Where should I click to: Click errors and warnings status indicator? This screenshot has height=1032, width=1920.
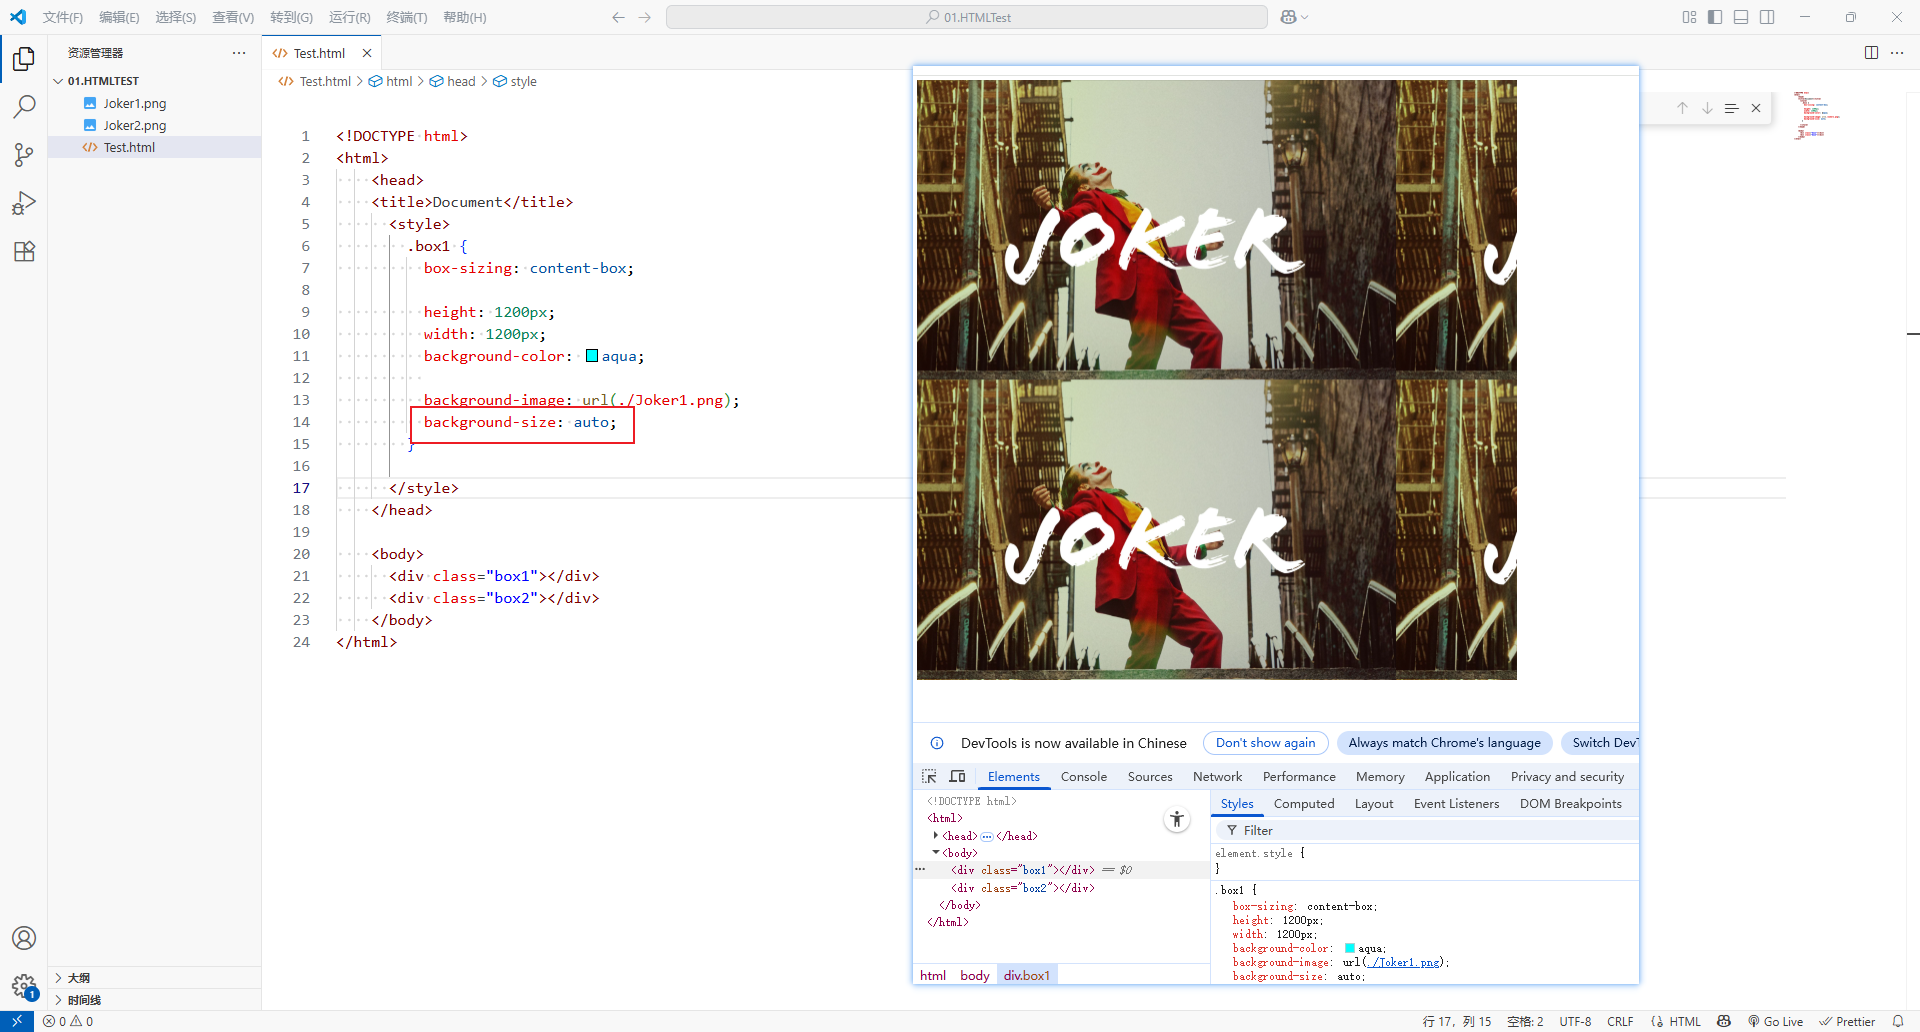(x=68, y=1021)
